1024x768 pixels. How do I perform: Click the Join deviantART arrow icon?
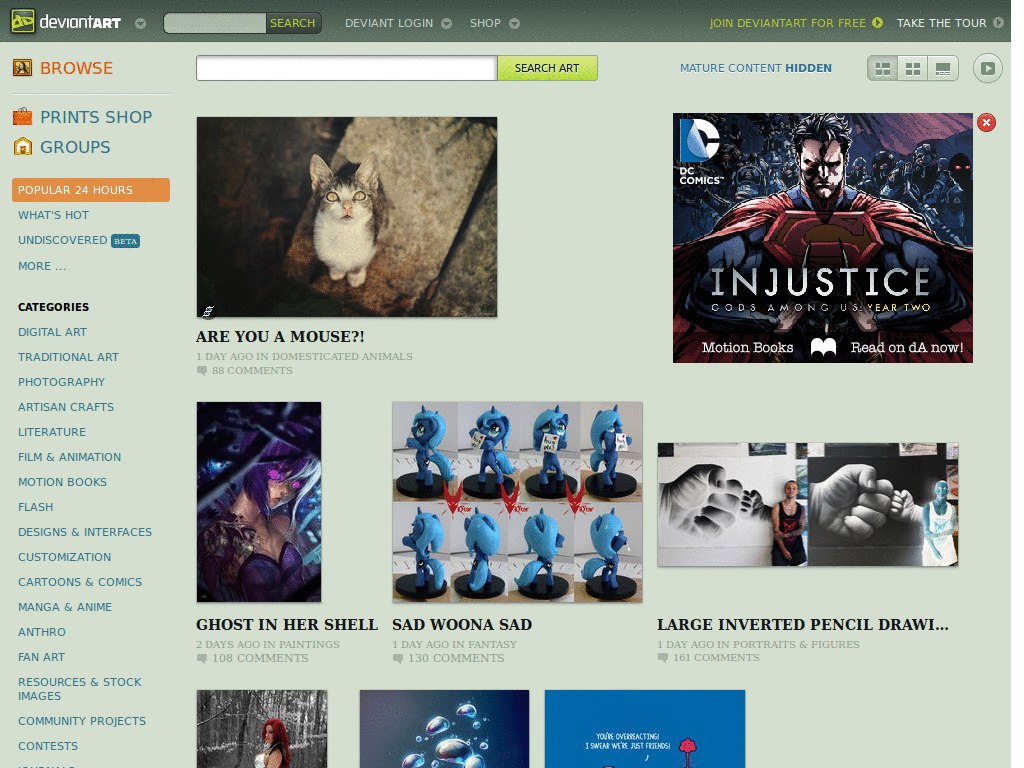pyautogui.click(x=877, y=23)
